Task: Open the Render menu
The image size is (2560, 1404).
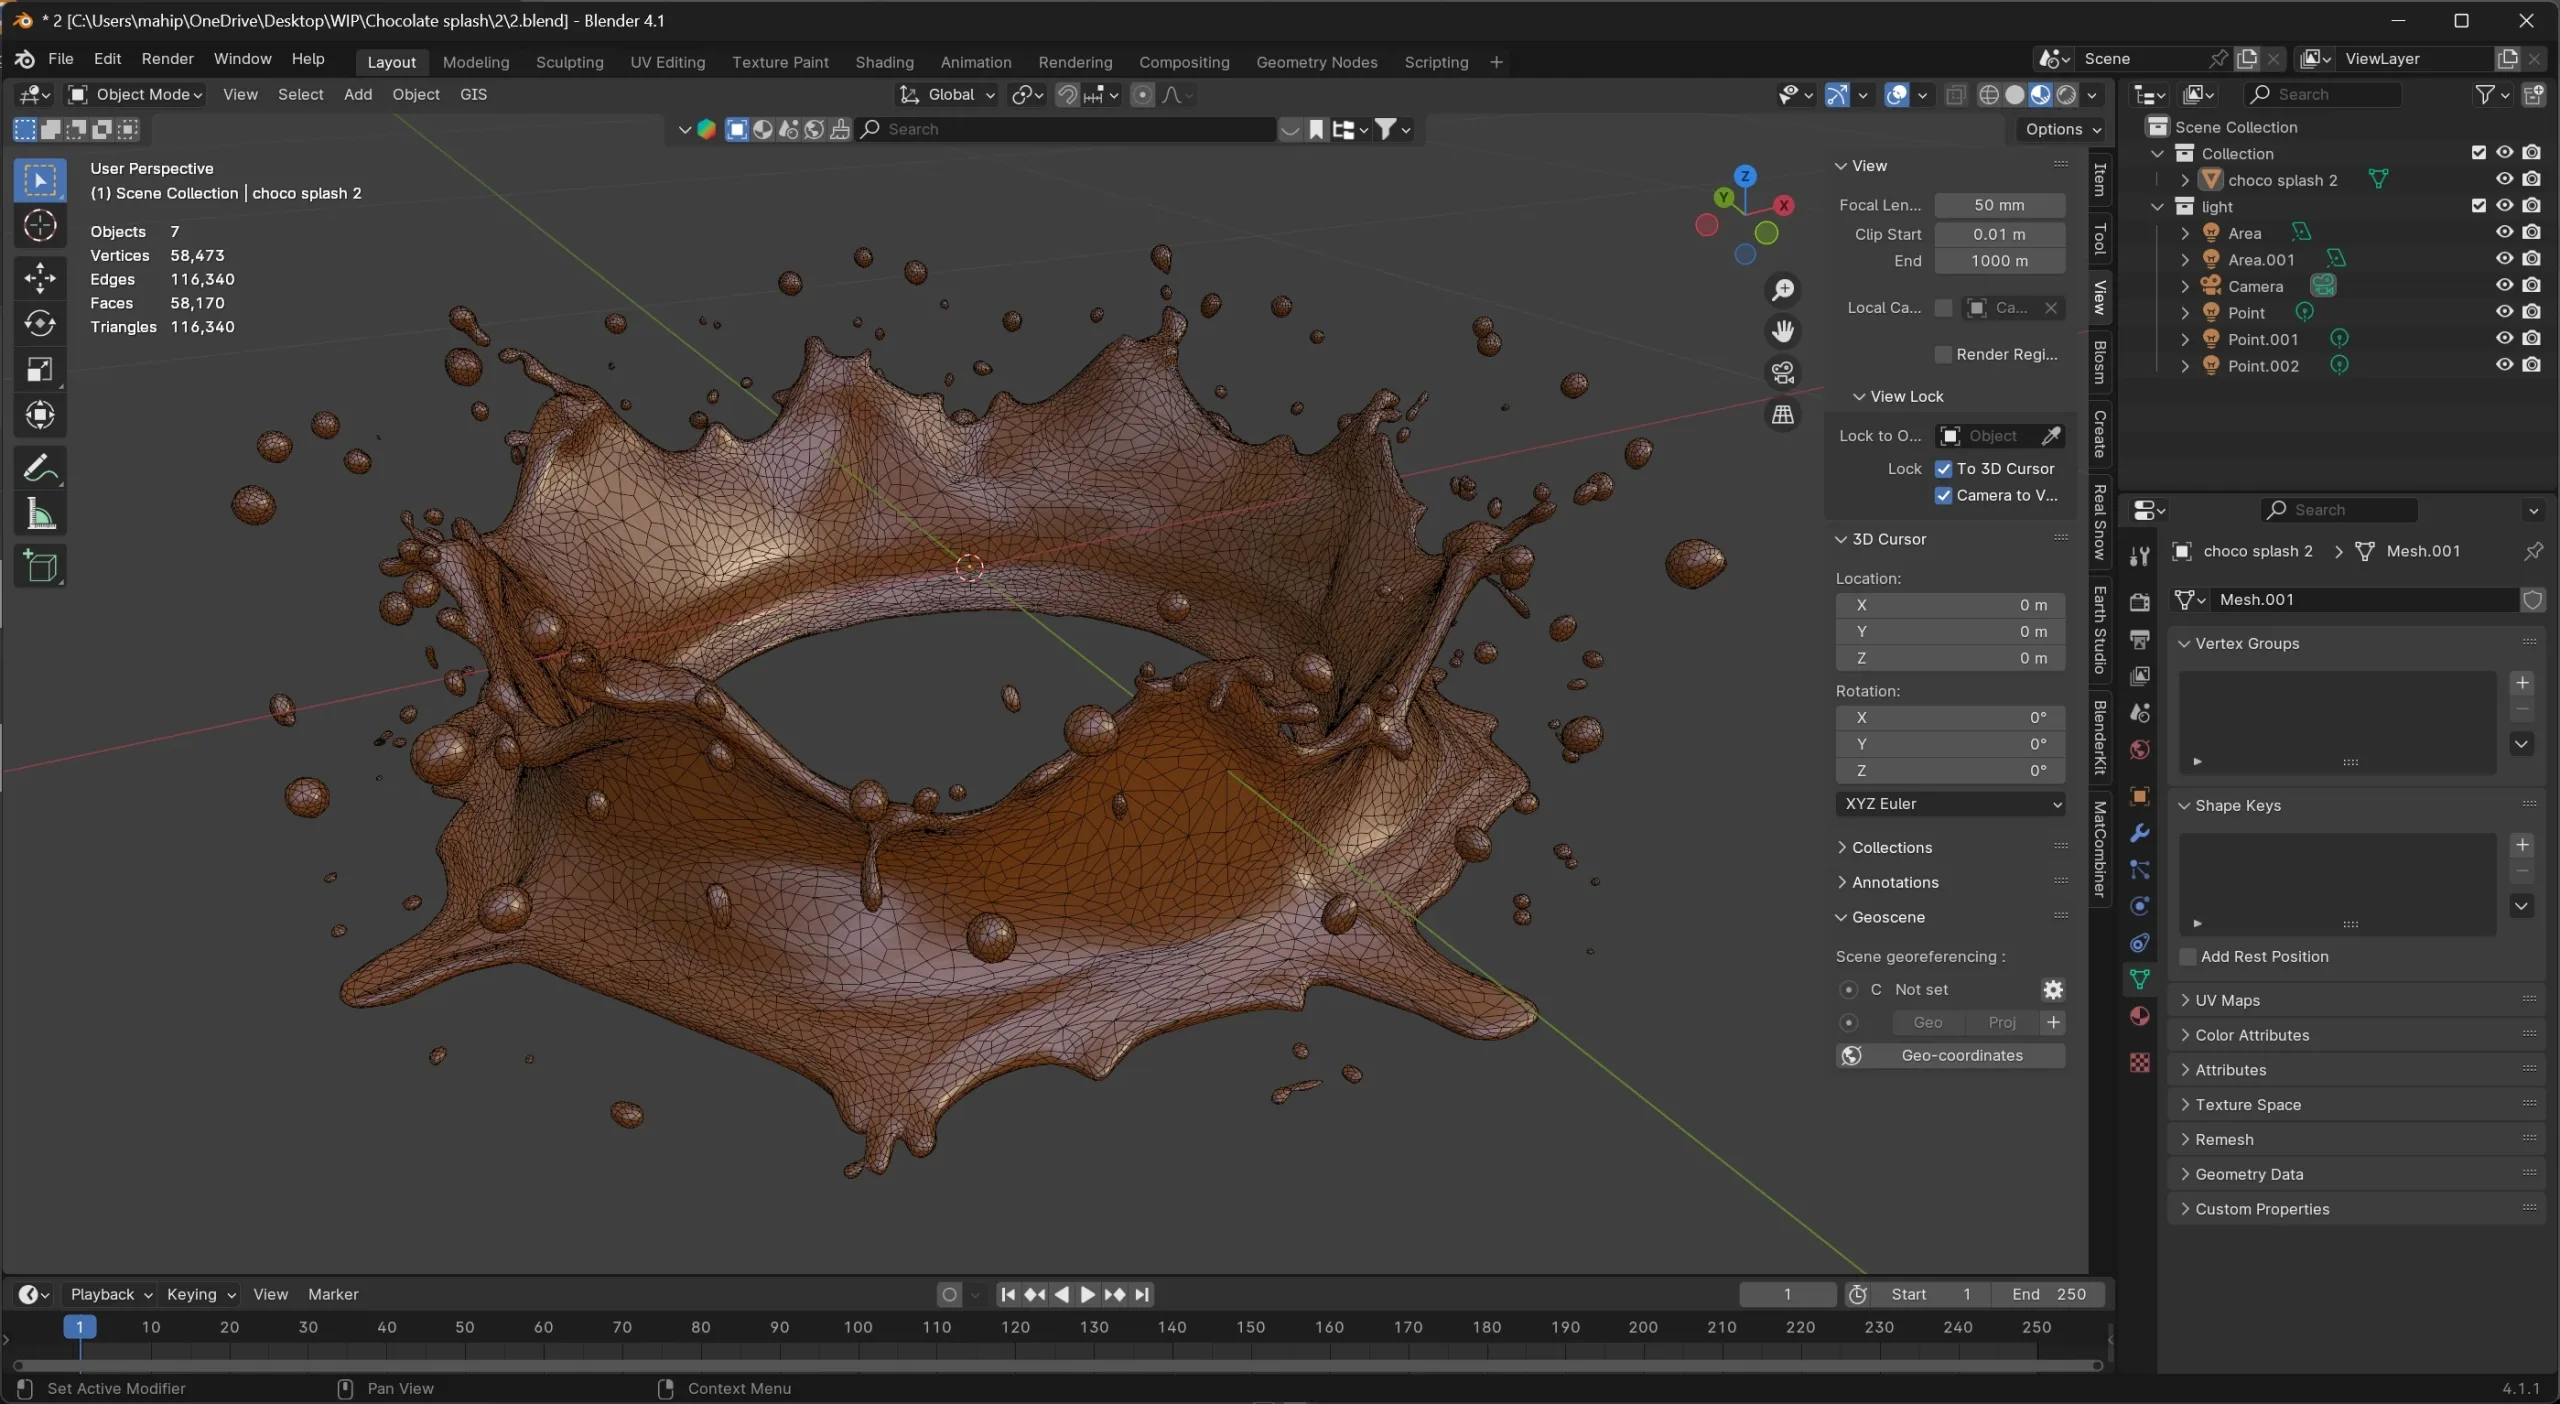Action: (x=167, y=59)
